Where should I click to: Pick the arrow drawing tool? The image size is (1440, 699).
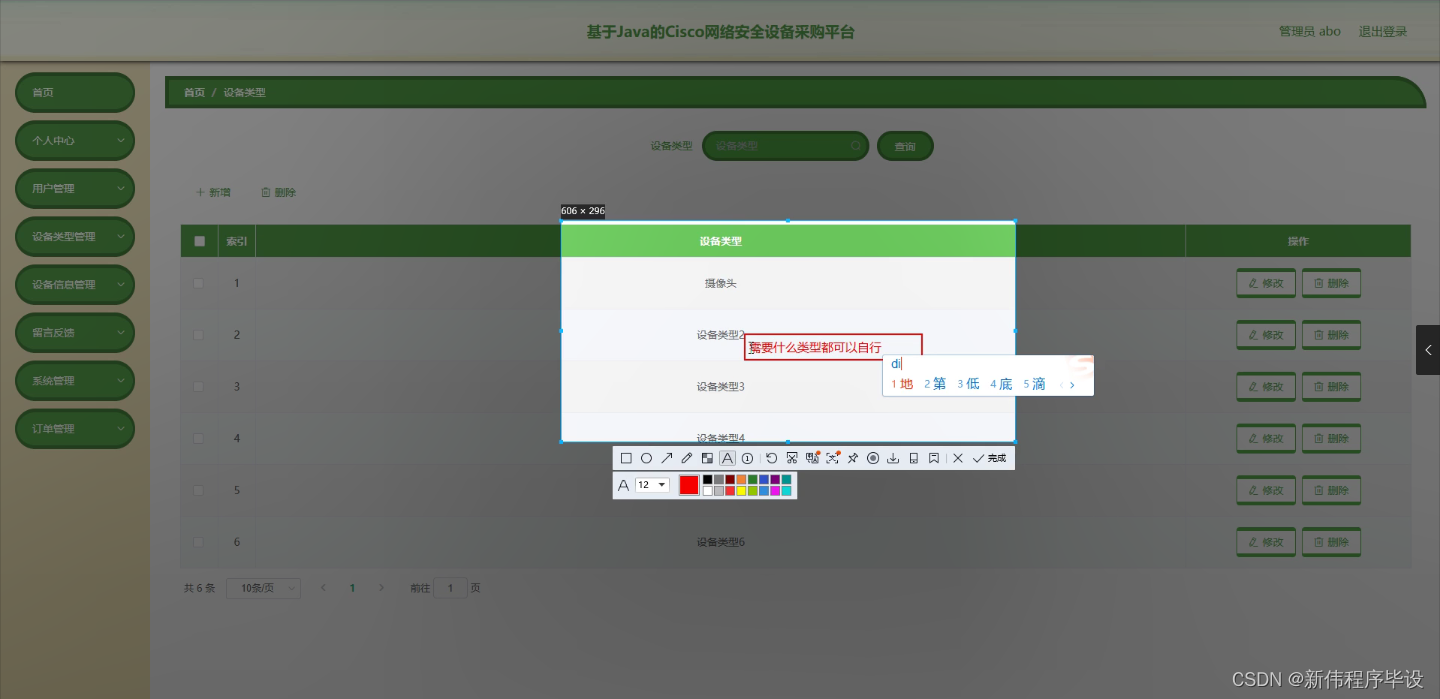point(667,458)
